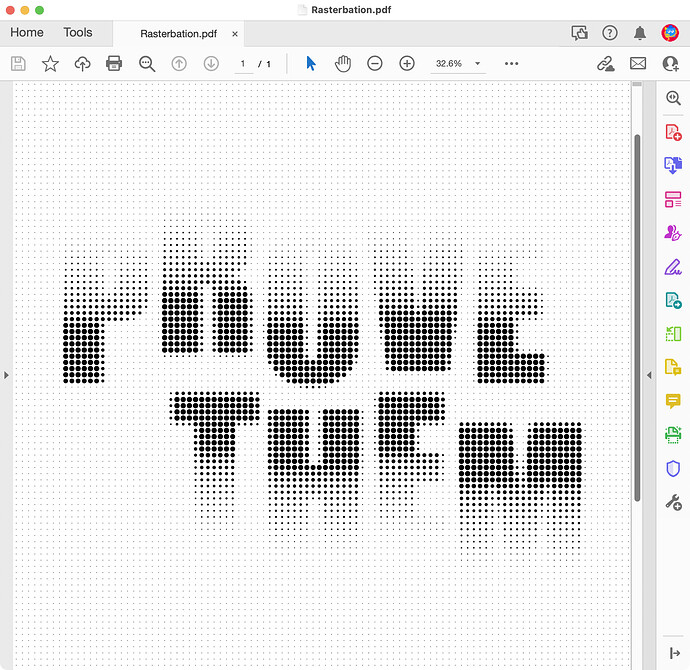This screenshot has width=690, height=670.
Task: Invite people with add-user icon
Action: (671, 64)
